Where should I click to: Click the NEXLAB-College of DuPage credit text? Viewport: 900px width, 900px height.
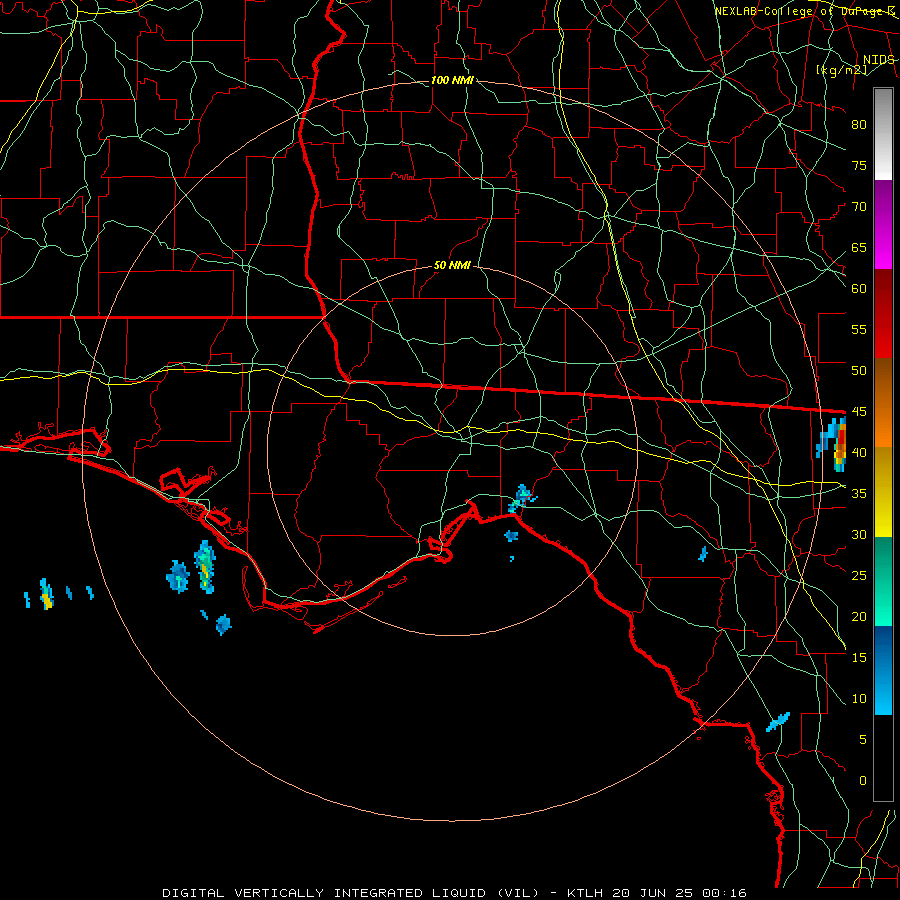tap(805, 11)
